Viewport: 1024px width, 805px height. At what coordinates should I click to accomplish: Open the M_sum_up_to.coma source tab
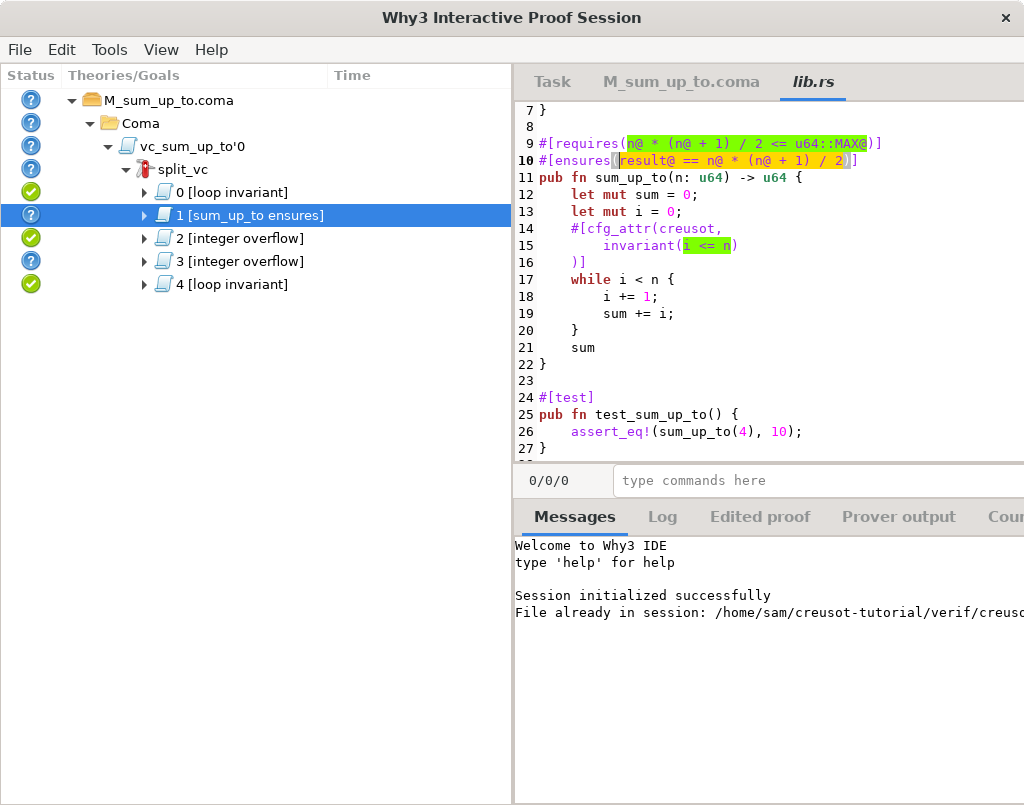click(x=681, y=82)
